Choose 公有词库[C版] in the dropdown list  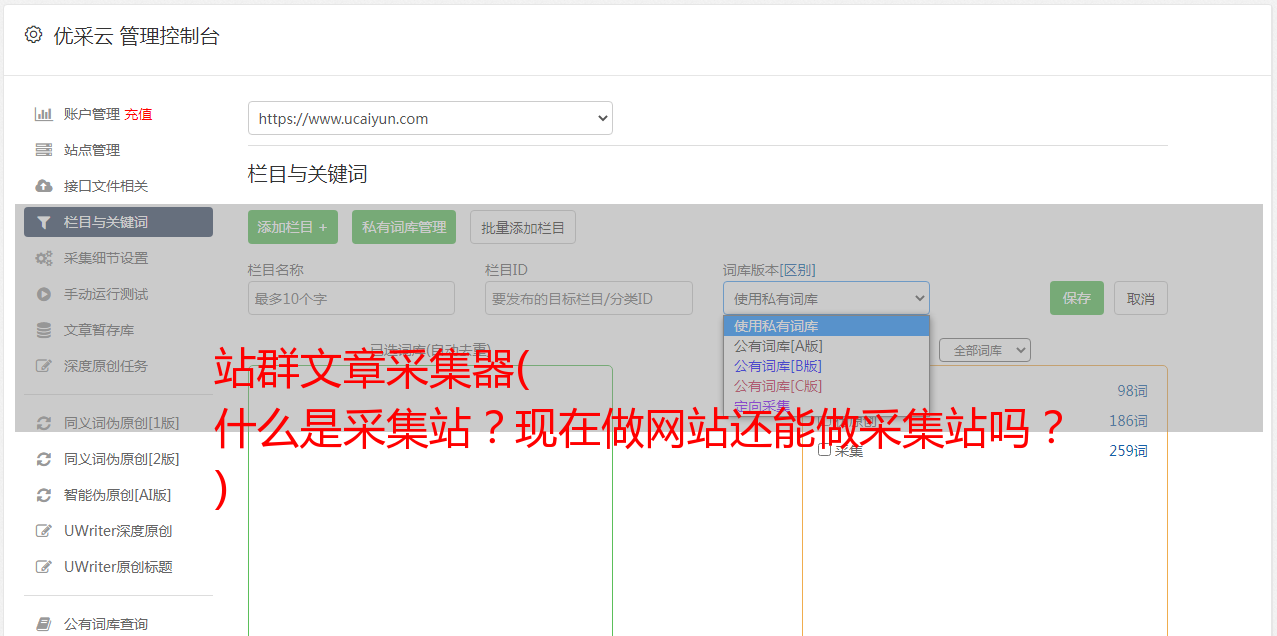pyautogui.click(x=826, y=386)
